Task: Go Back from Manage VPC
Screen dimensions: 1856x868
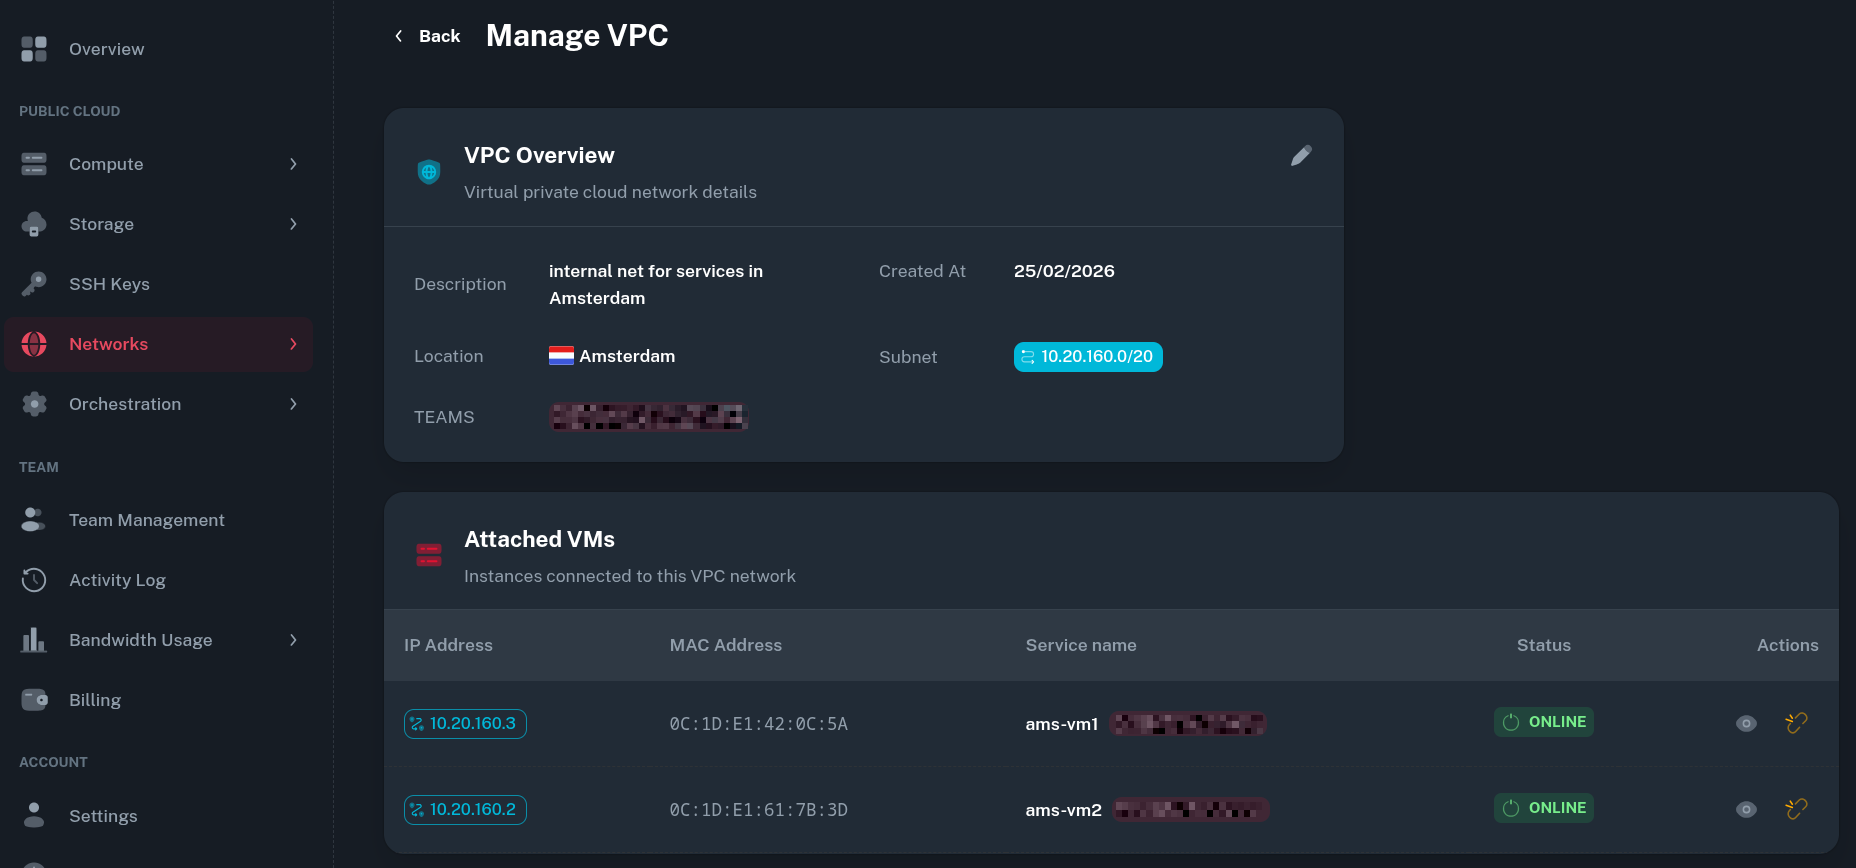Action: tap(428, 36)
